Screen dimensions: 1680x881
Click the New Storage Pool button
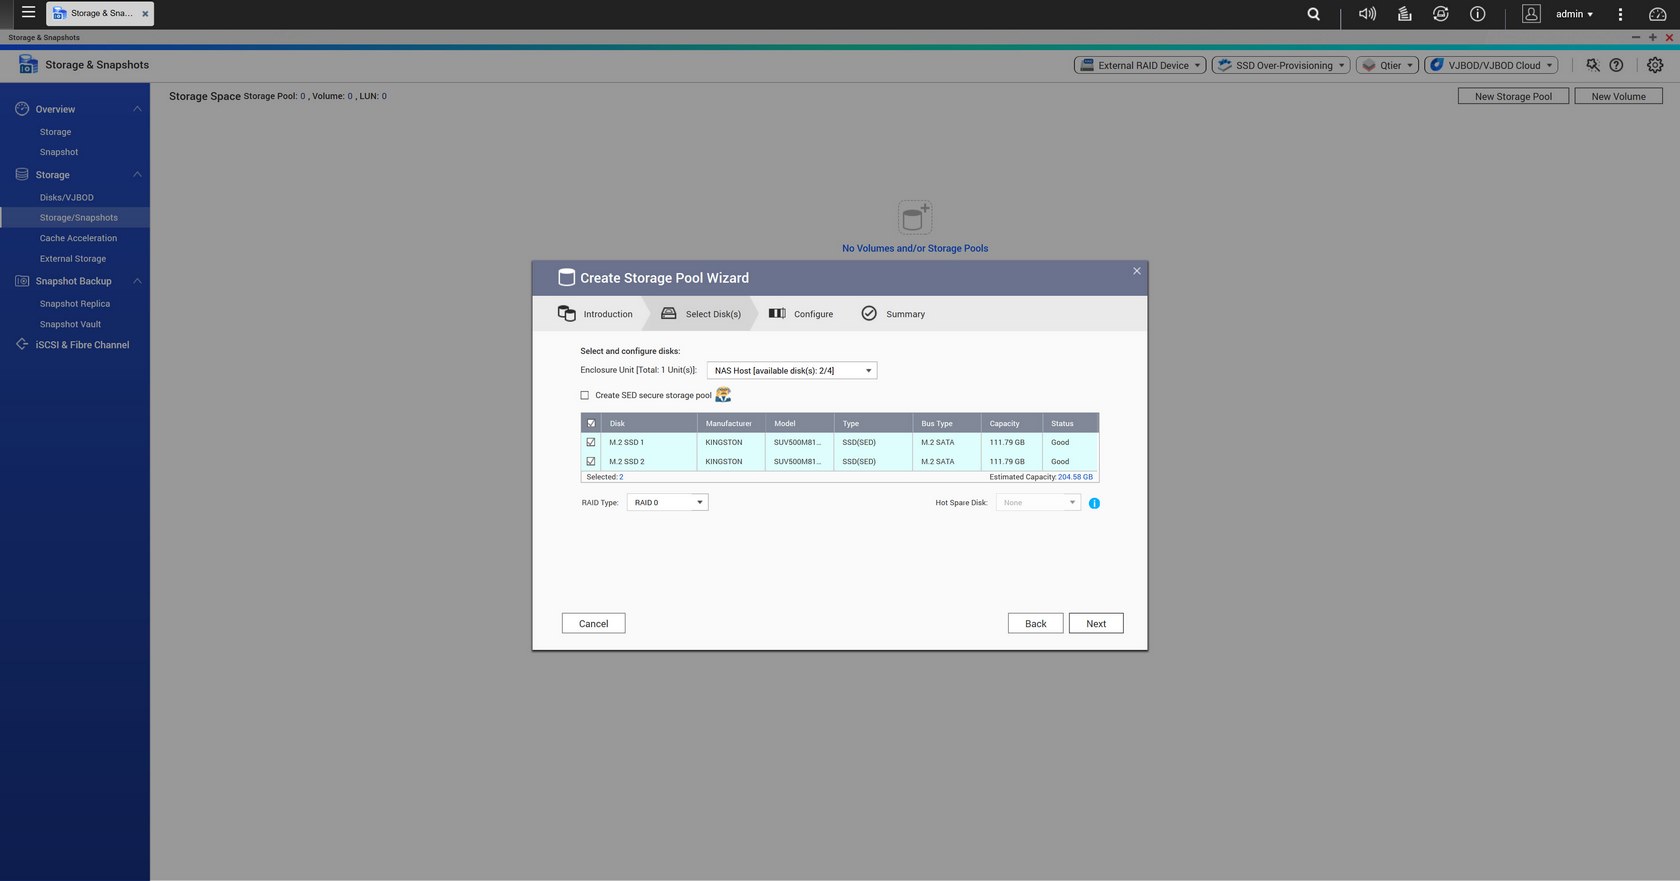1513,96
